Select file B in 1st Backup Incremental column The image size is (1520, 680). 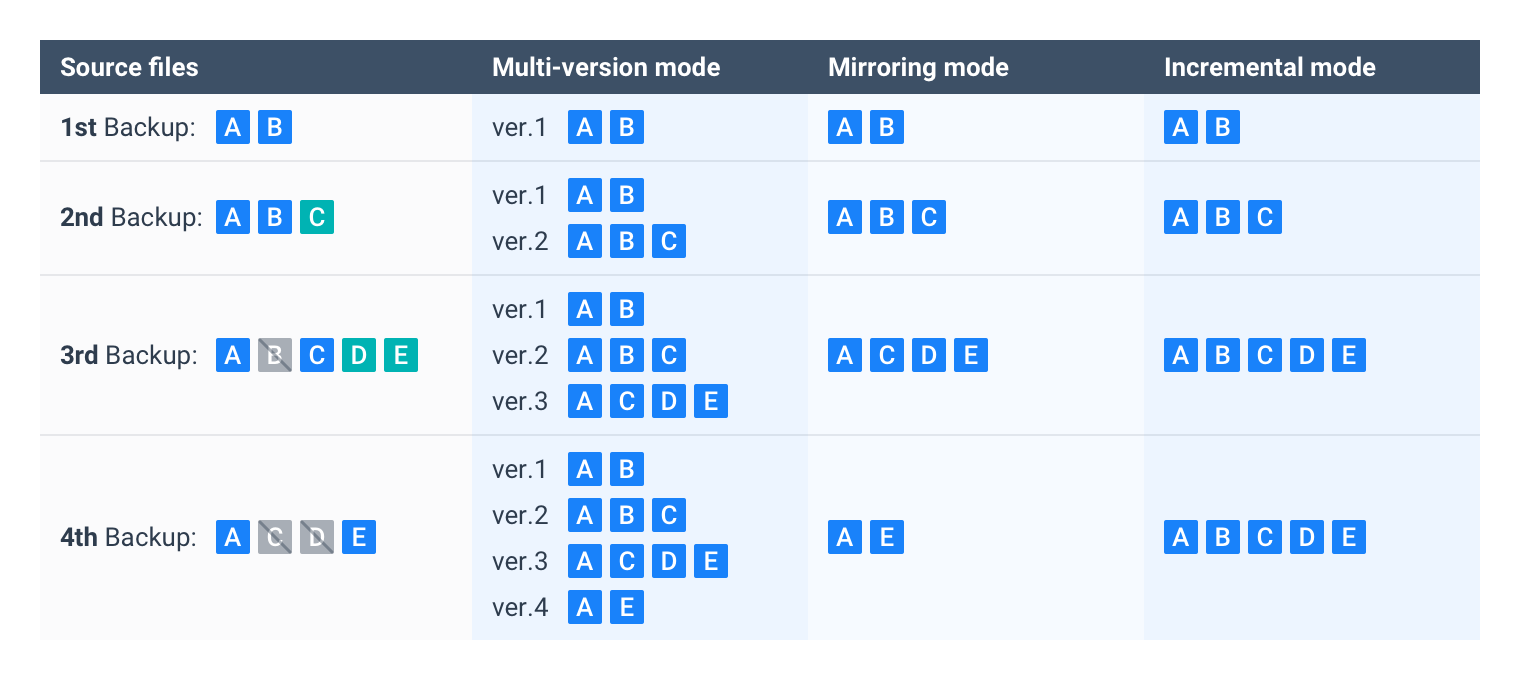pos(1222,127)
